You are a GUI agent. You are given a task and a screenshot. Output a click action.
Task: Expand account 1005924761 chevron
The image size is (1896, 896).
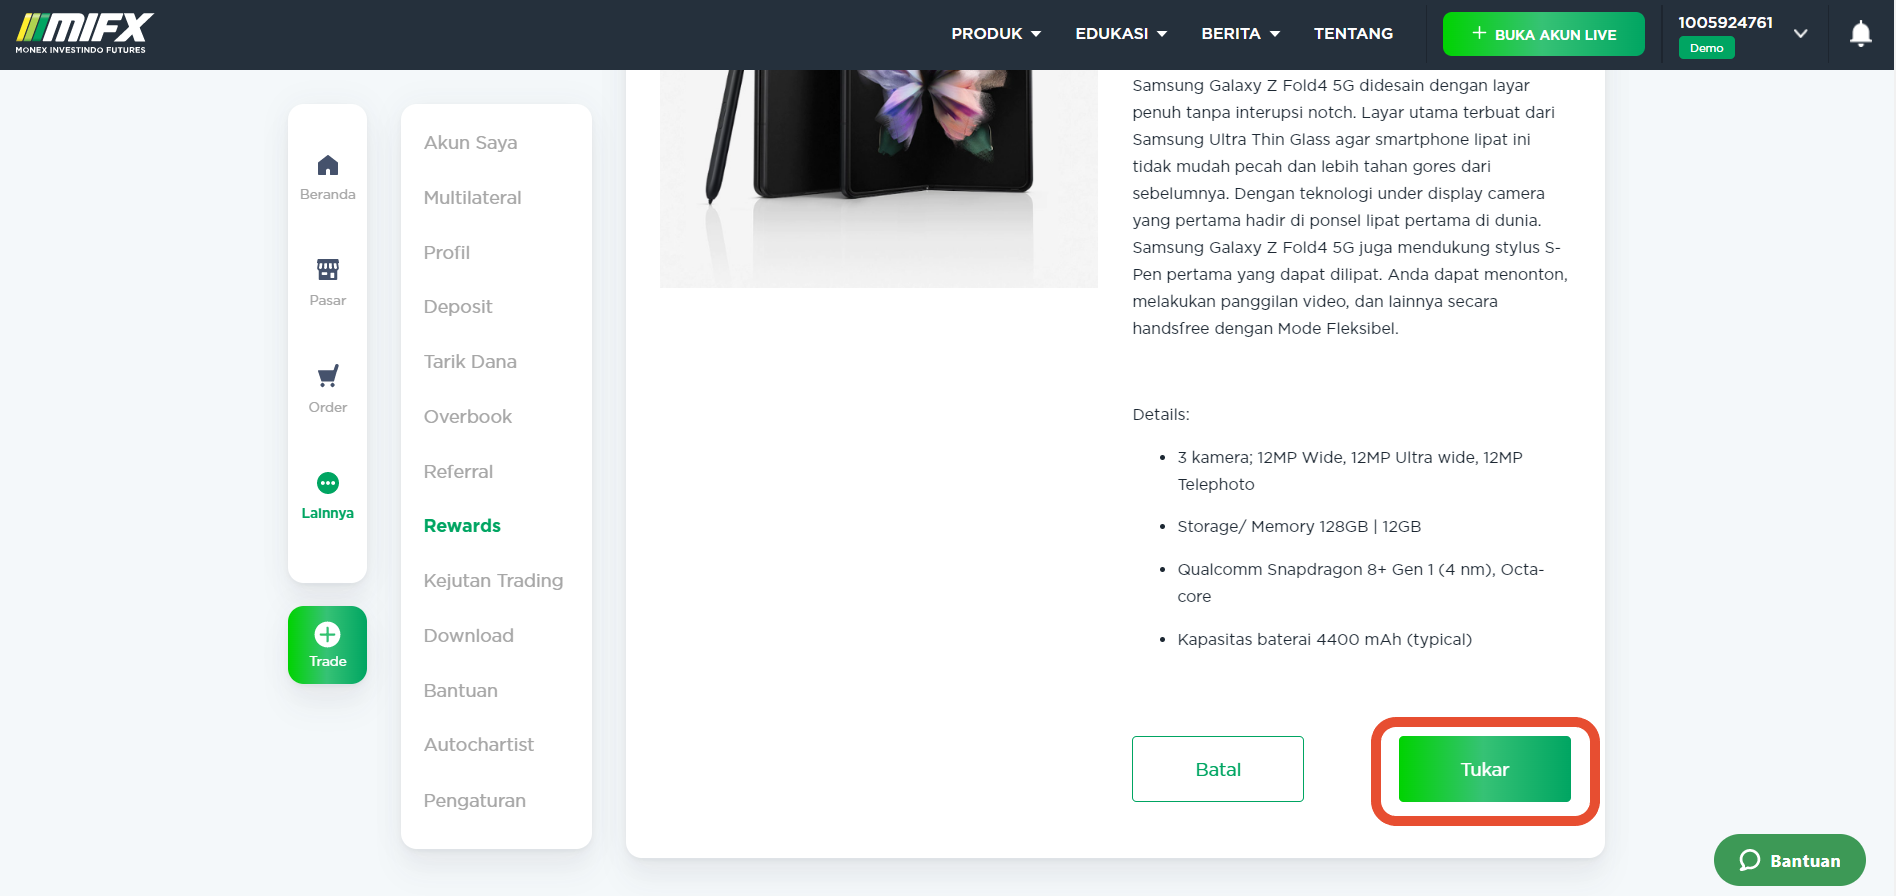click(x=1800, y=34)
